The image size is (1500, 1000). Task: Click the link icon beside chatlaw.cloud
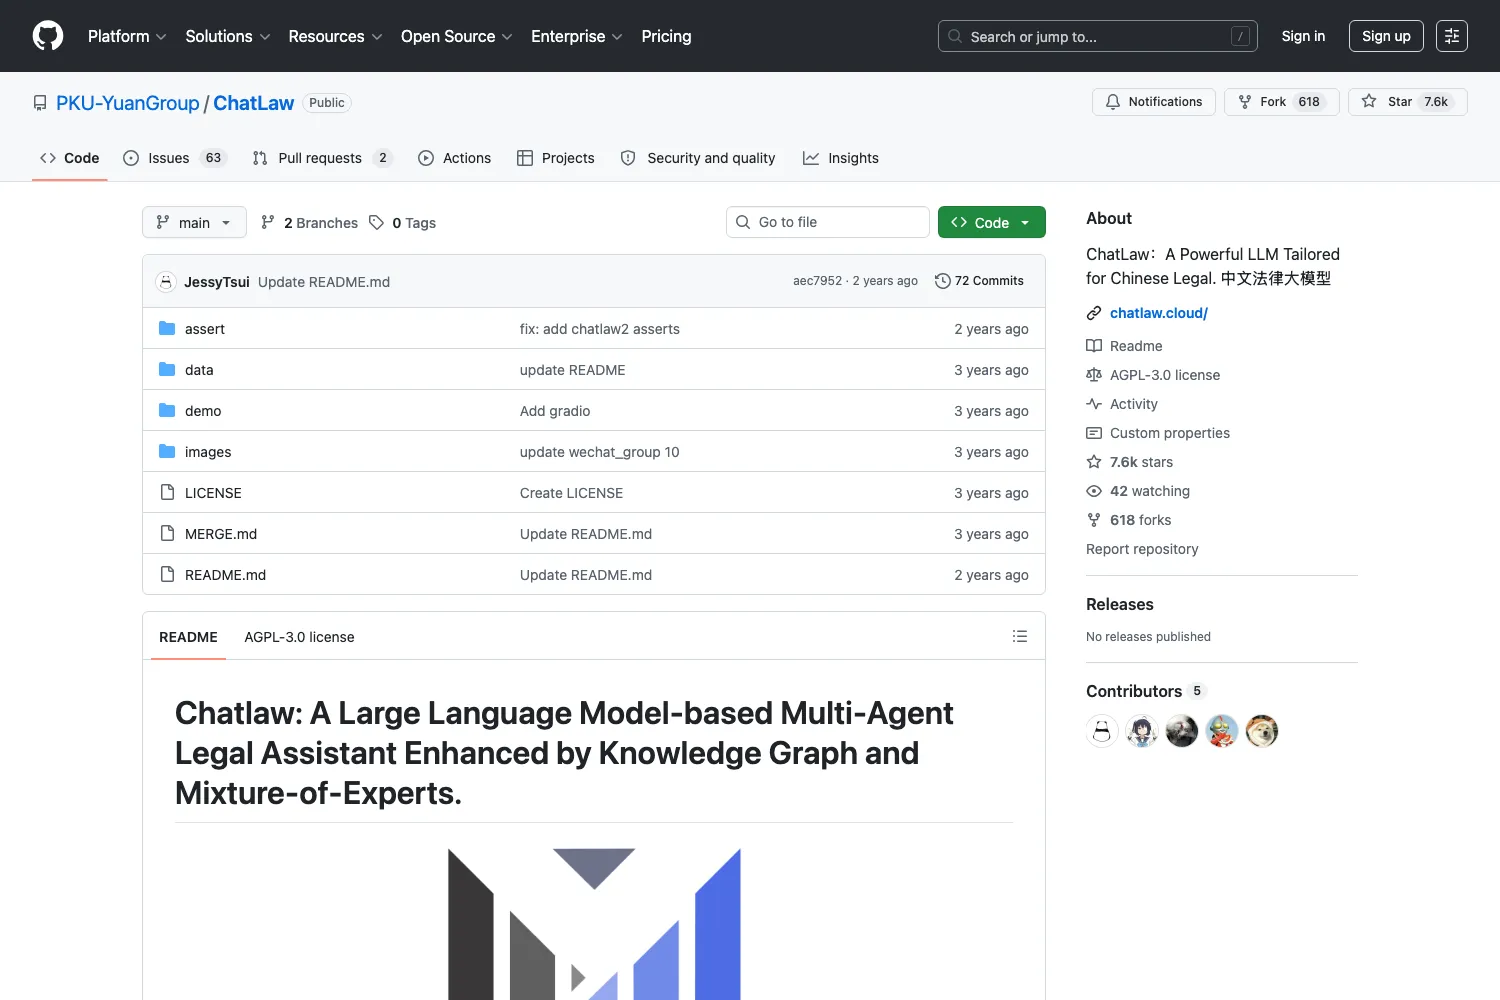(x=1094, y=313)
